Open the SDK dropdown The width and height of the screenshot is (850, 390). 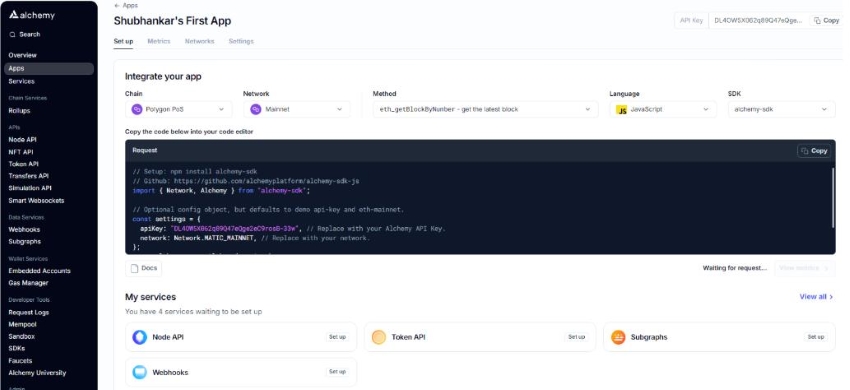[x=781, y=109]
